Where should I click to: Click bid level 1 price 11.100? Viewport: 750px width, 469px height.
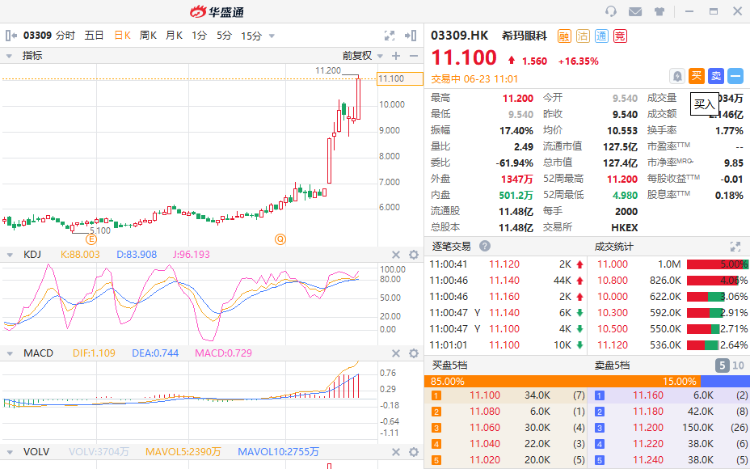pyautogui.click(x=485, y=395)
